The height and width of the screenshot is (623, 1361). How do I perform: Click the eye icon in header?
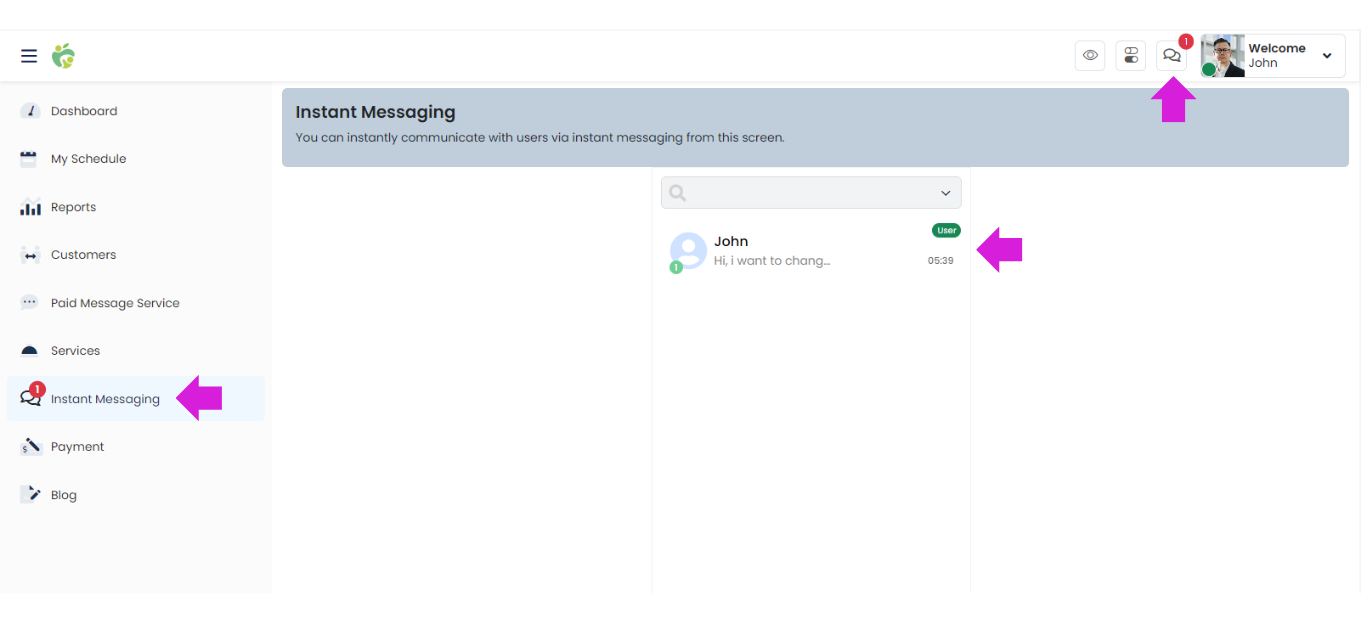click(1090, 56)
